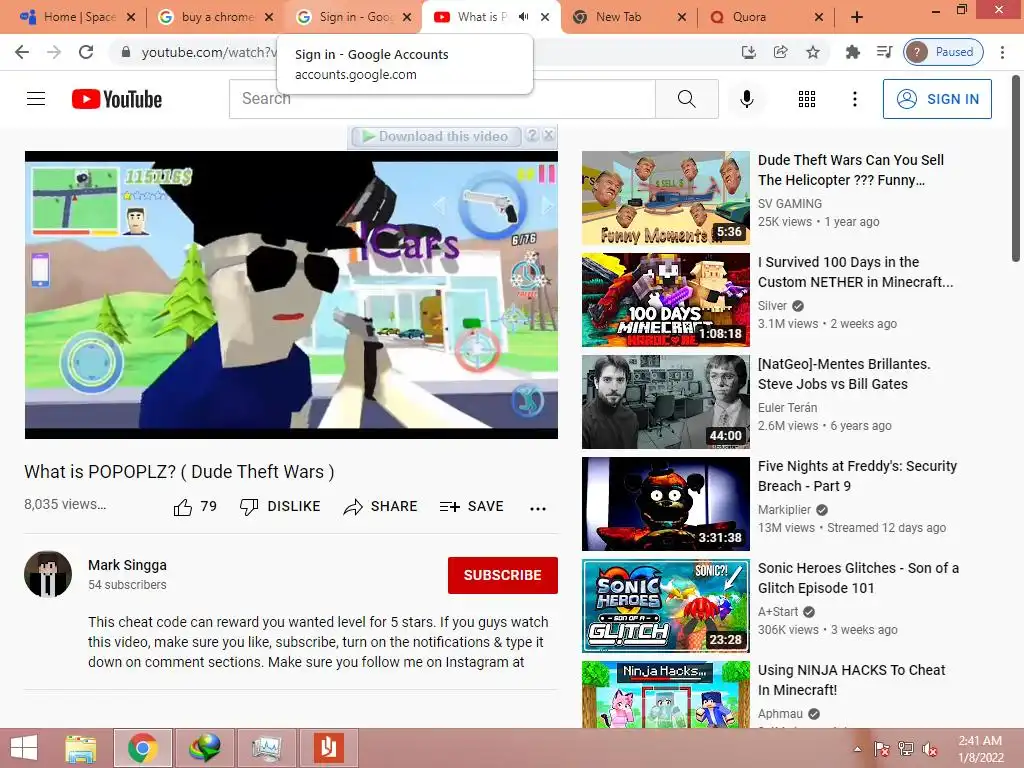The width and height of the screenshot is (1024, 768).
Task: Close the YouTube tab
Action: (x=545, y=17)
